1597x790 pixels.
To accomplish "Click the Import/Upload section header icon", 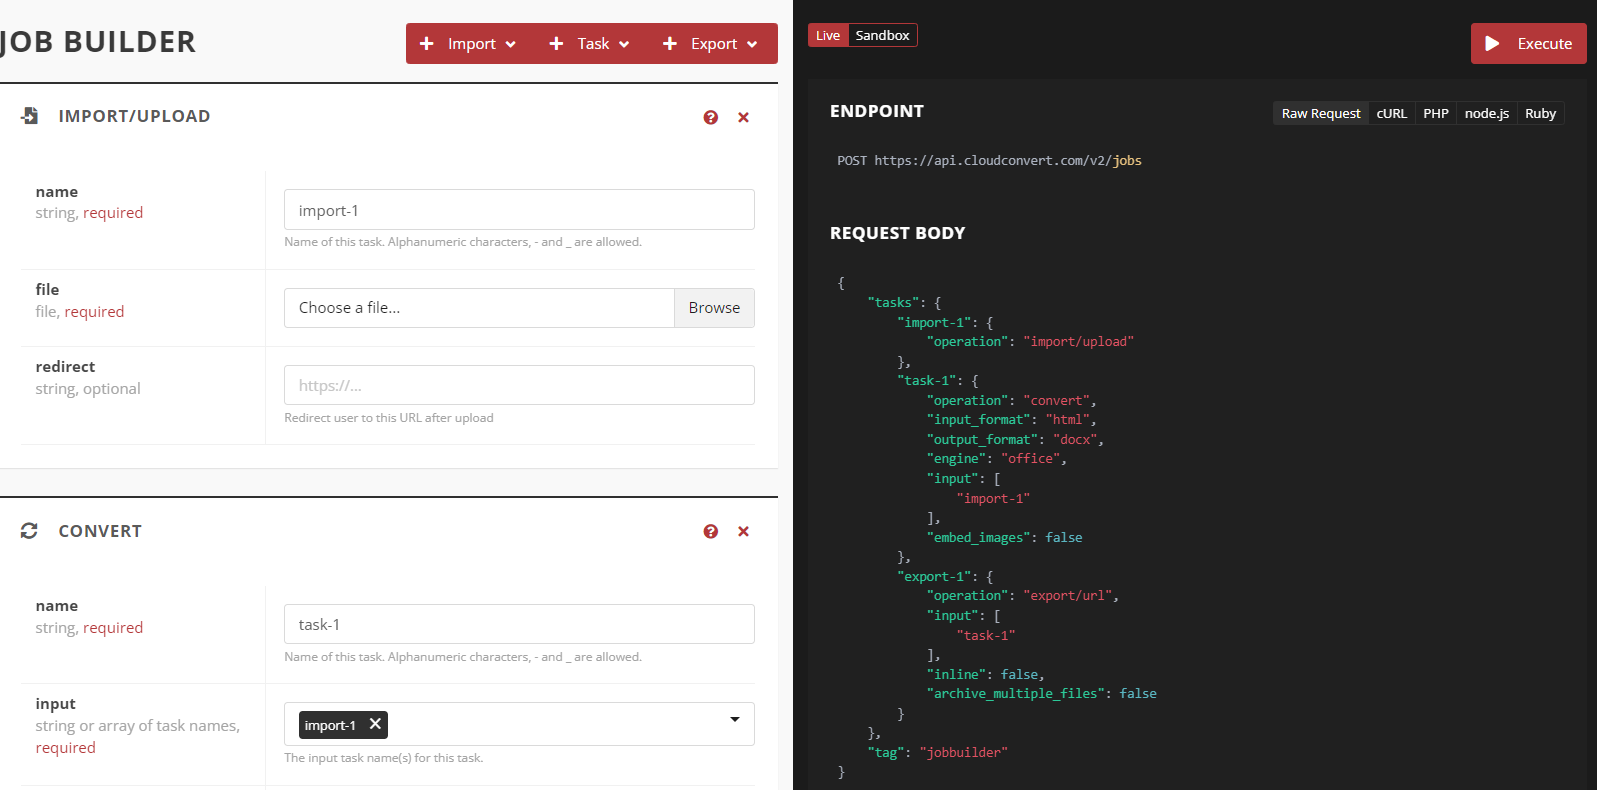I will 30,116.
